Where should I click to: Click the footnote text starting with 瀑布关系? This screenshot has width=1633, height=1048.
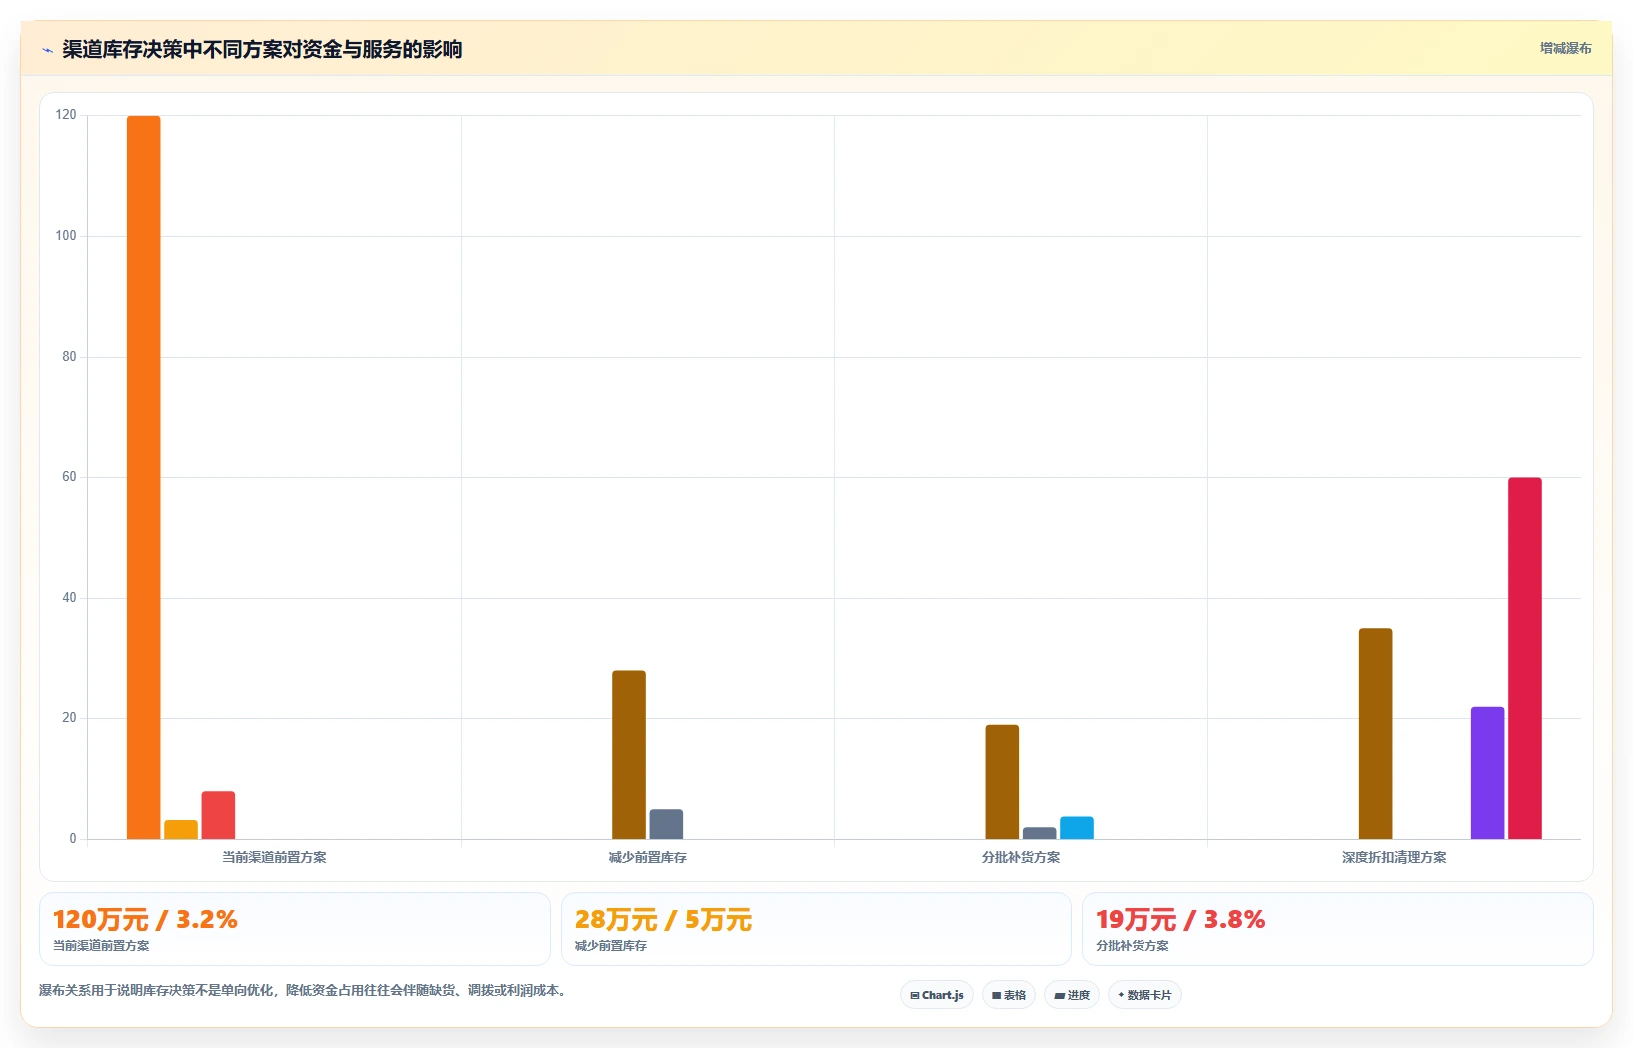305,991
